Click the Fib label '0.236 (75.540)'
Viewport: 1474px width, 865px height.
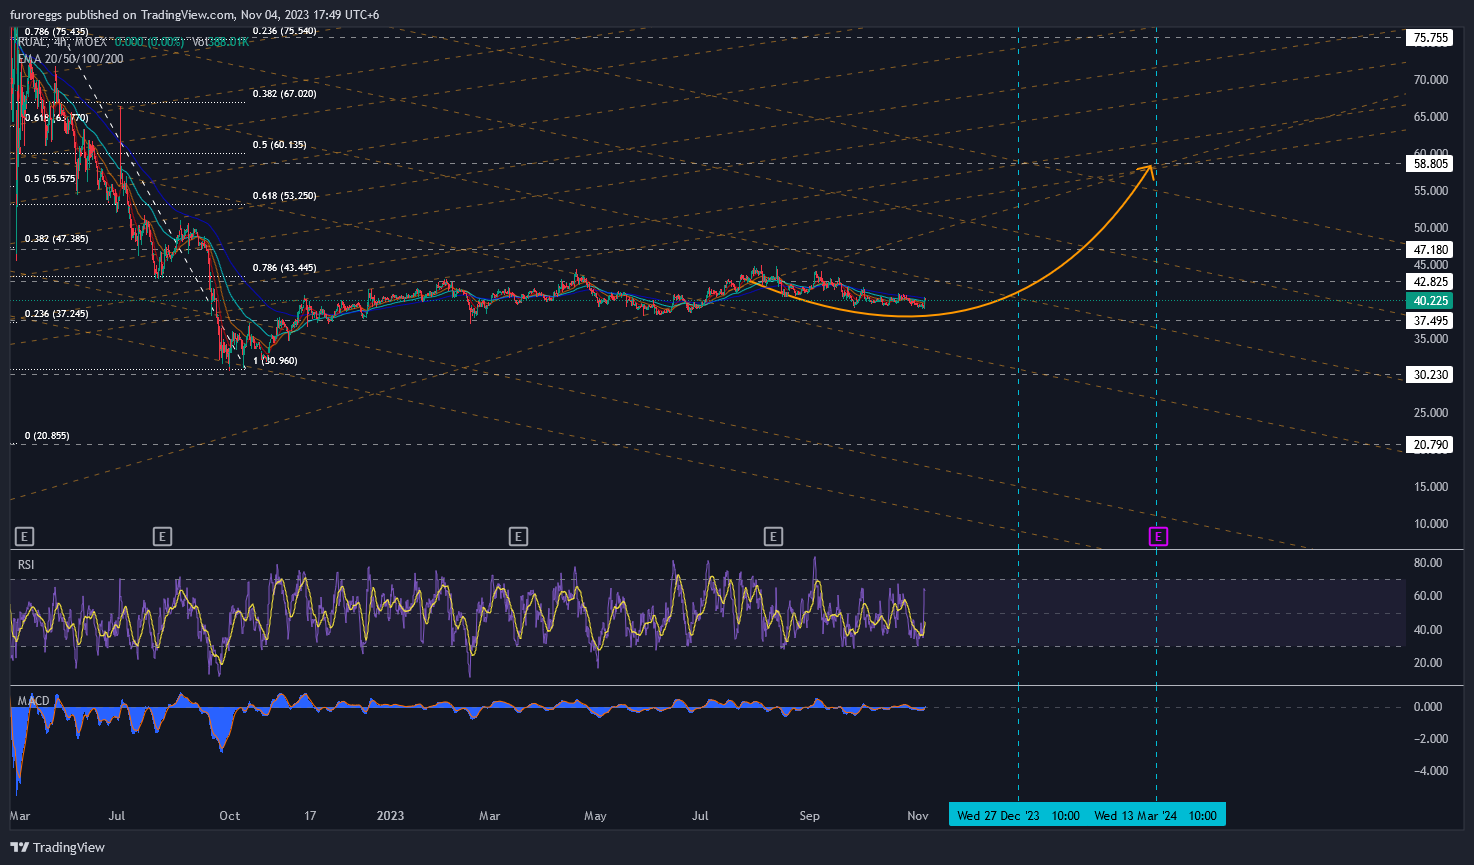tap(284, 31)
